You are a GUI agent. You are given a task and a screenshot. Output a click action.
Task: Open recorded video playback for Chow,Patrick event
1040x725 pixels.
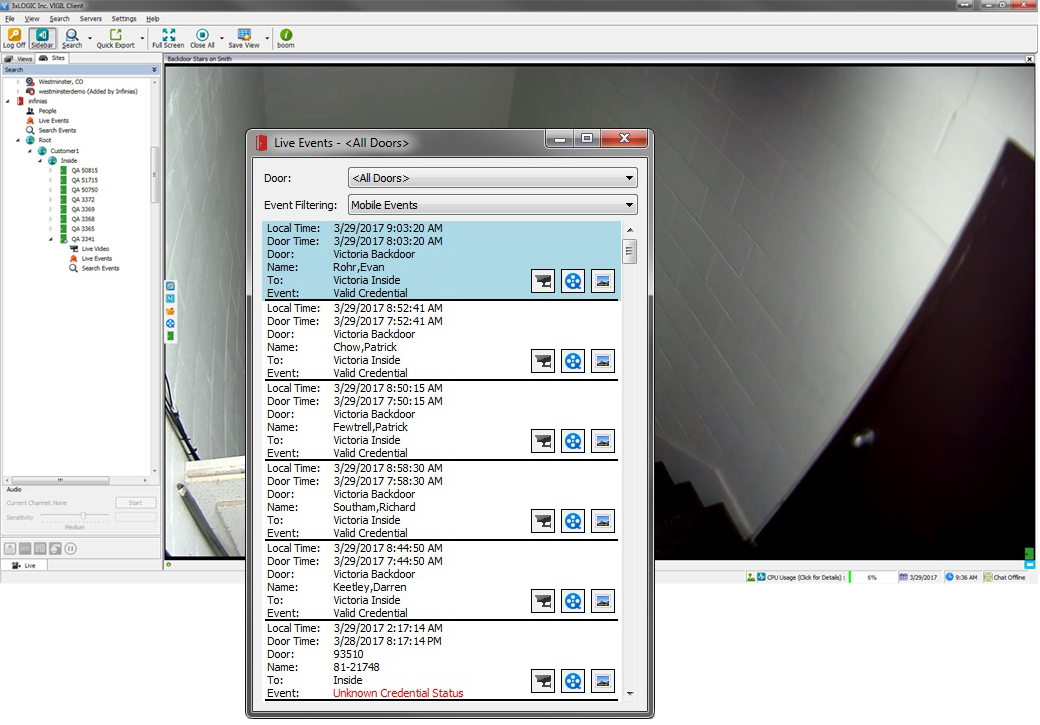pos(573,361)
